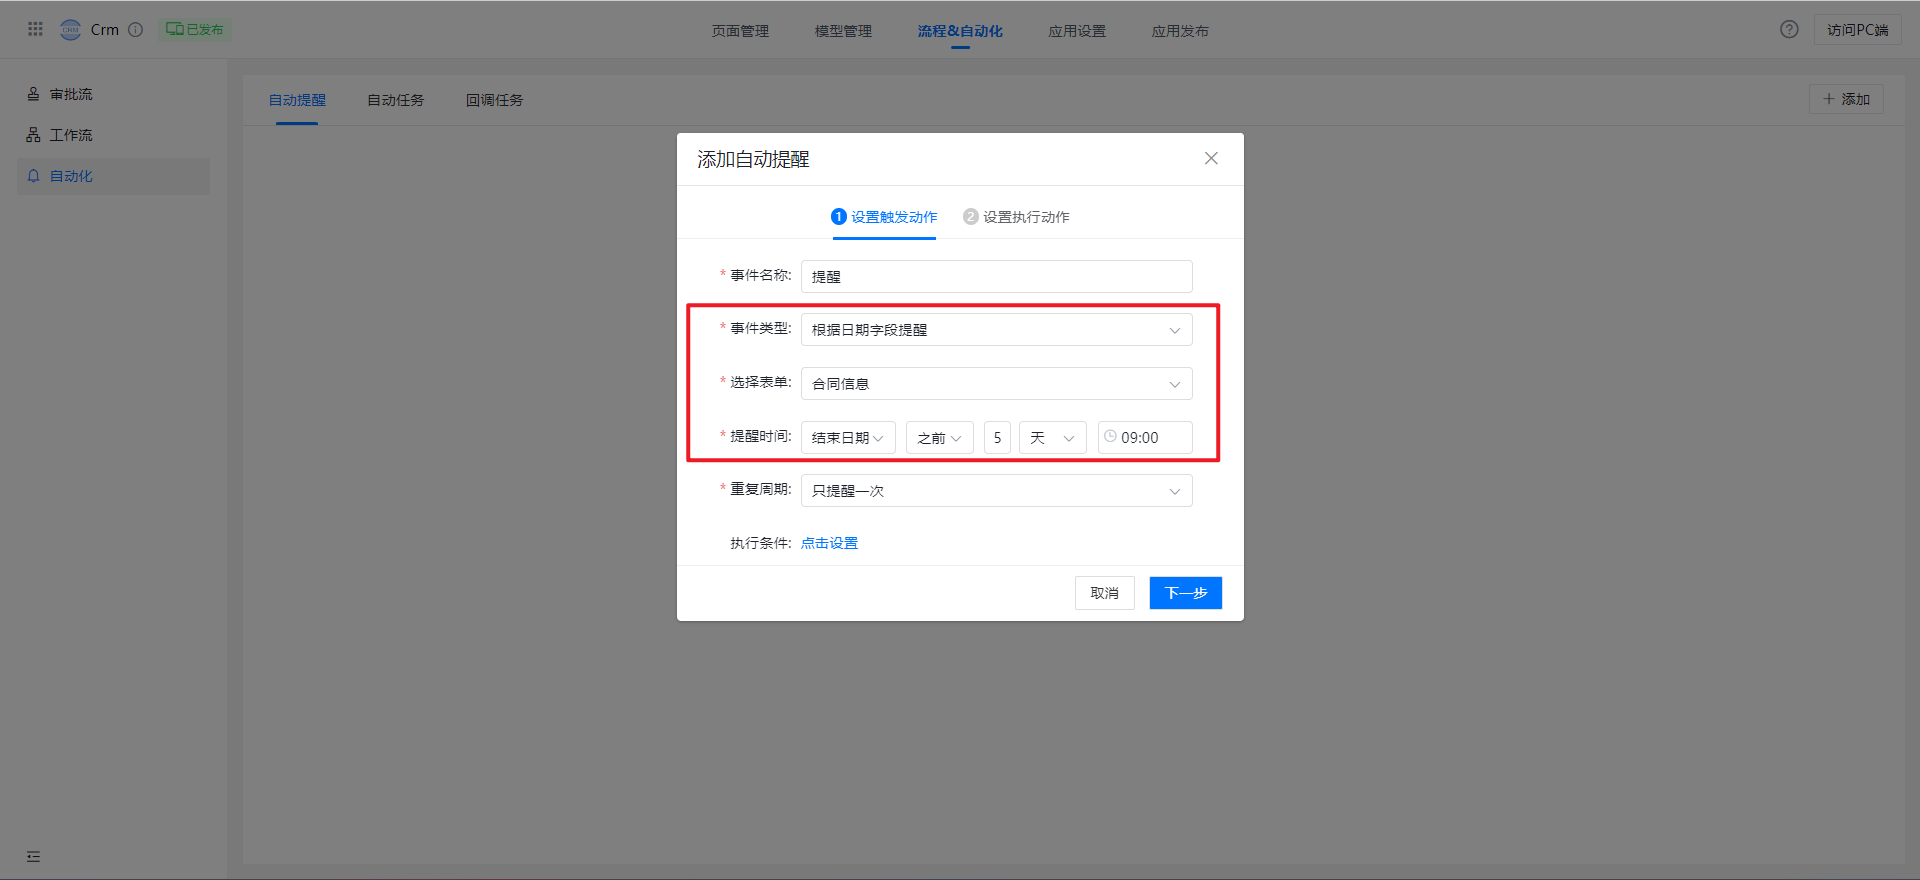The height and width of the screenshot is (880, 1920).
Task: Collapse the sidebar with bottom menu icon
Action: pyautogui.click(x=33, y=856)
